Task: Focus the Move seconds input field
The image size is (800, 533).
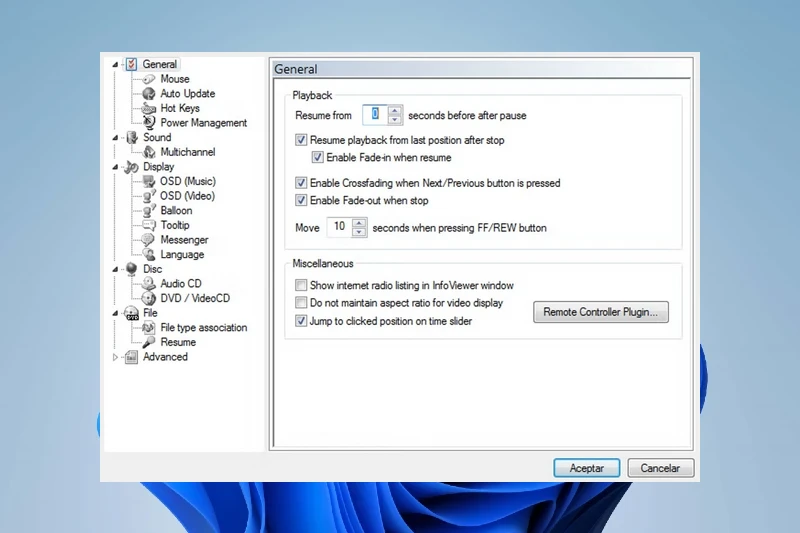Action: [x=340, y=227]
